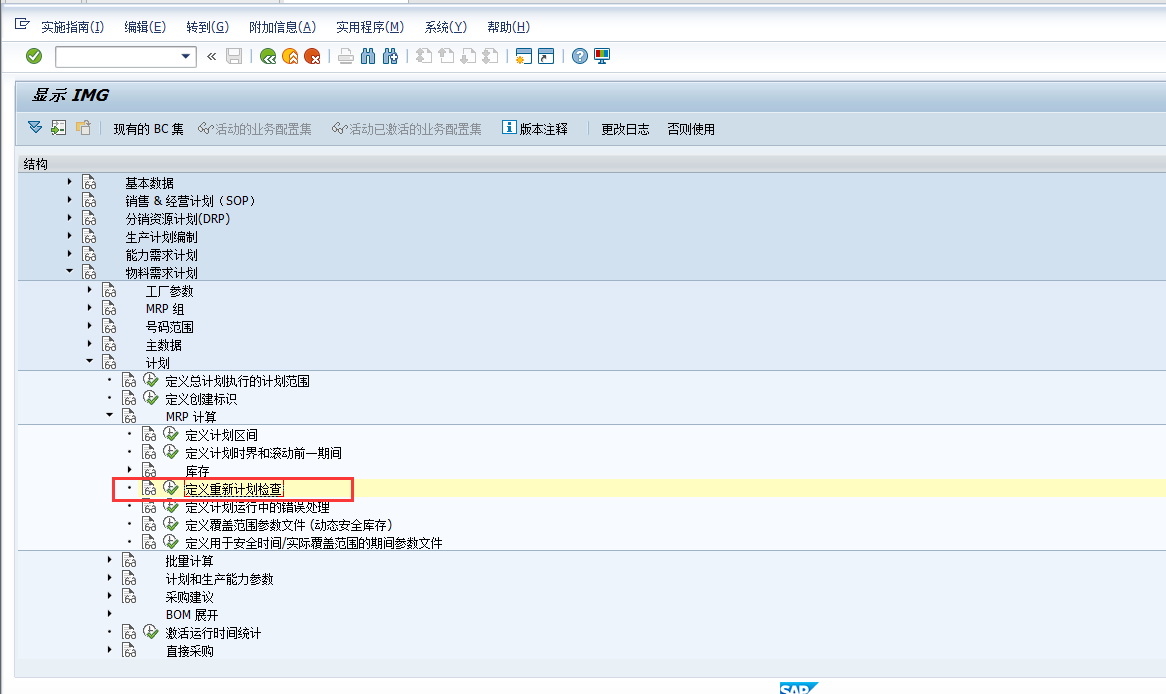Click the 现有的 BC 集 button

pyautogui.click(x=148, y=129)
